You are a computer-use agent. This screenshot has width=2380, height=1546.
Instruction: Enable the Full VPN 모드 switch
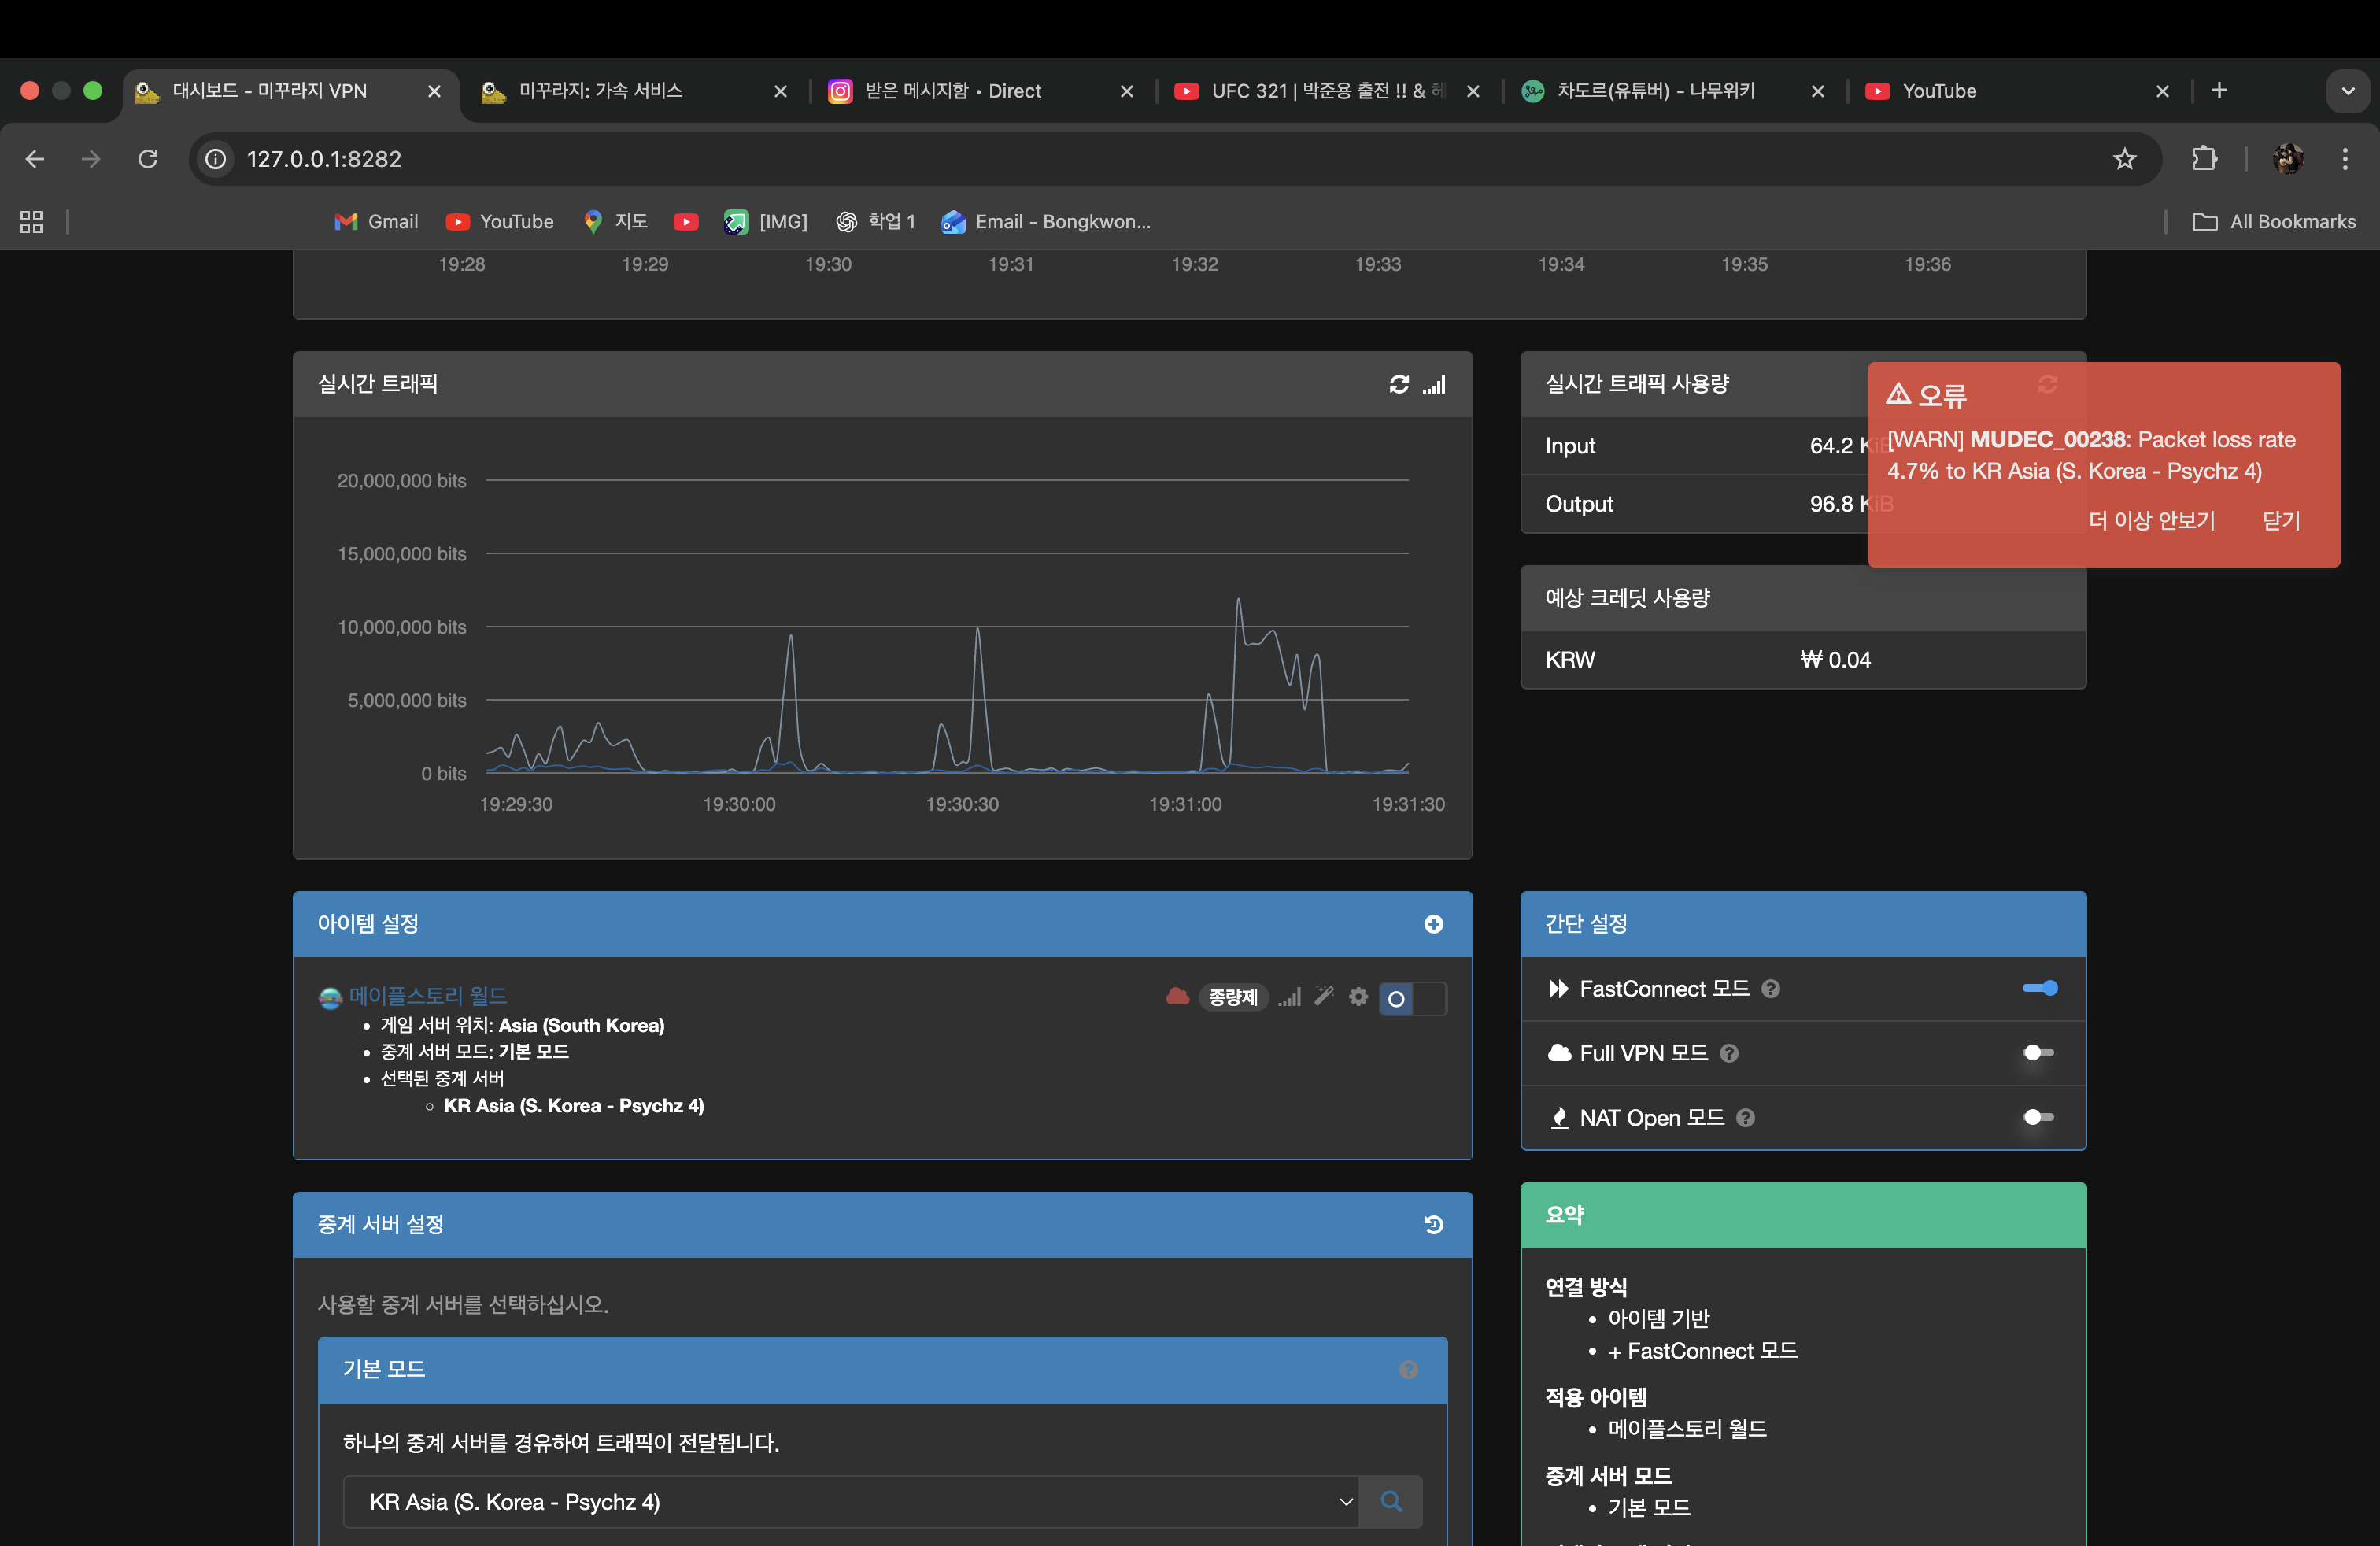[2038, 1052]
